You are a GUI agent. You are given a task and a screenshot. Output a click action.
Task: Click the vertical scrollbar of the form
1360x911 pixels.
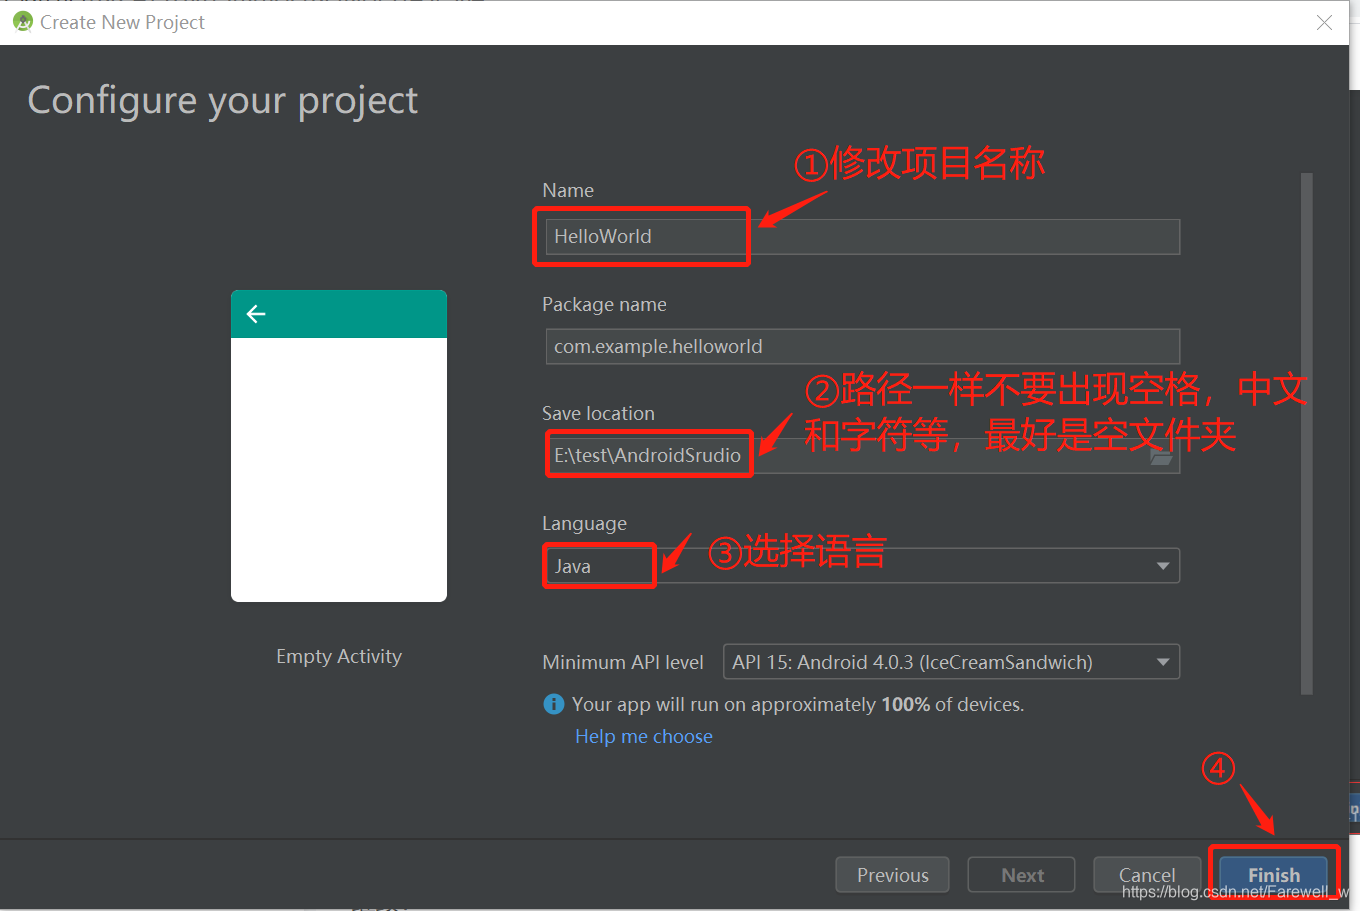[1306, 433]
